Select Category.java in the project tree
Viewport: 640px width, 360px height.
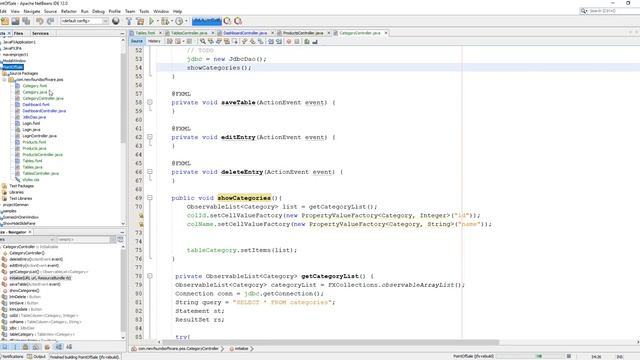point(35,92)
